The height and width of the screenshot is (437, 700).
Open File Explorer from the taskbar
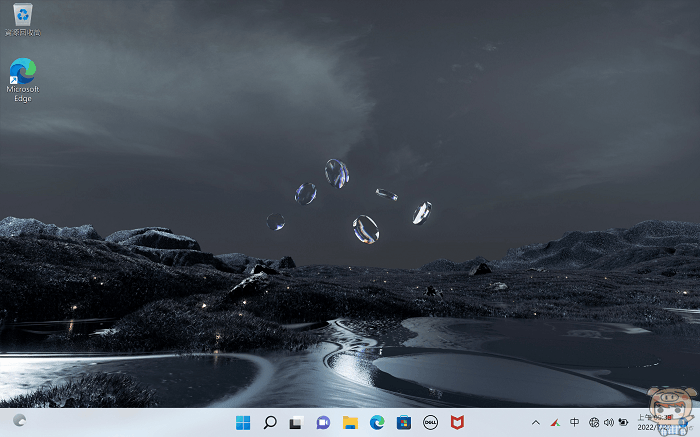350,422
